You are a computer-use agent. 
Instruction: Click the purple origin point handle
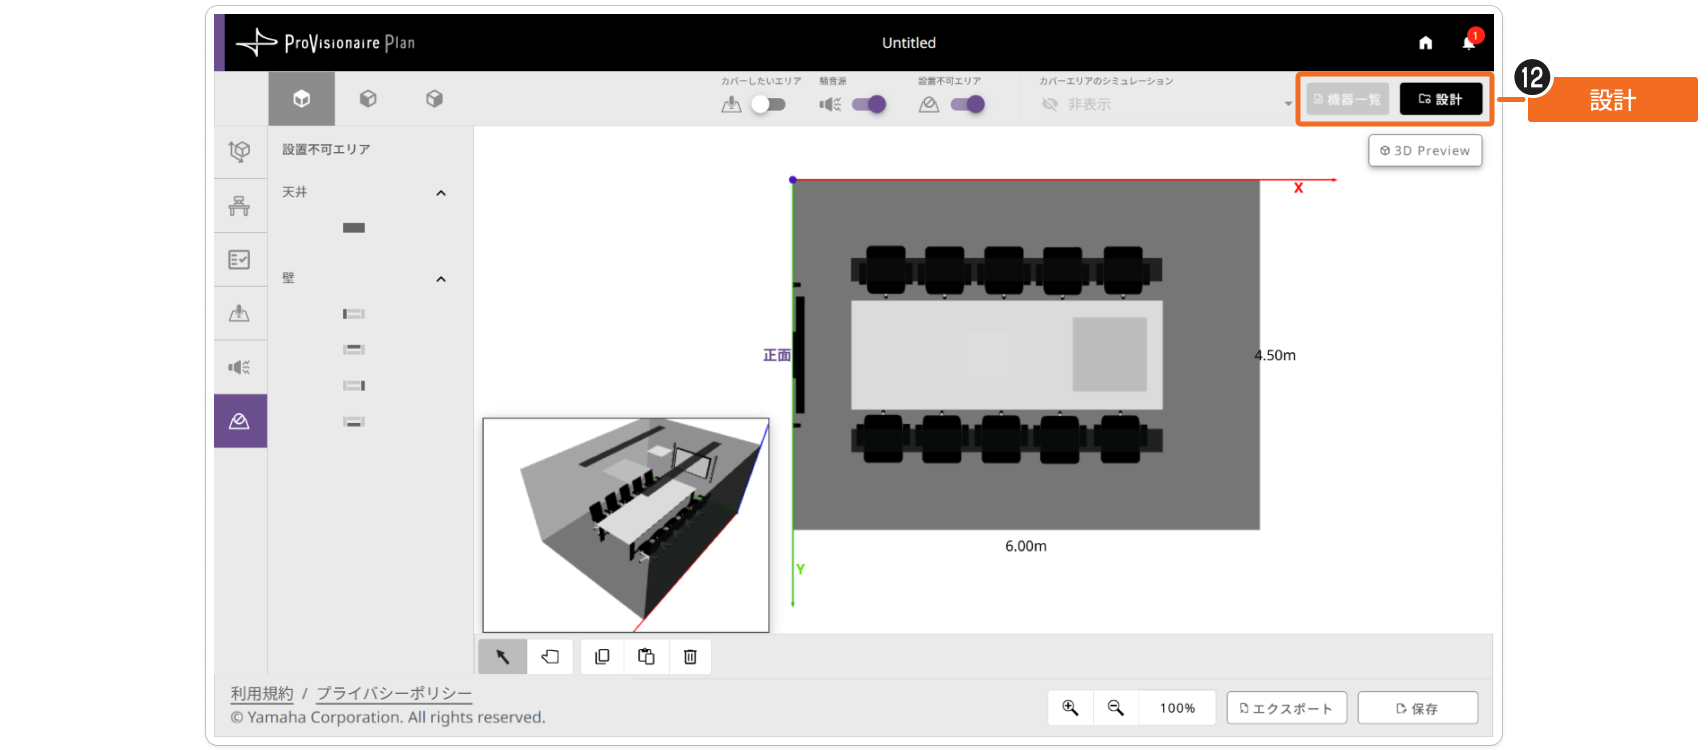793,180
